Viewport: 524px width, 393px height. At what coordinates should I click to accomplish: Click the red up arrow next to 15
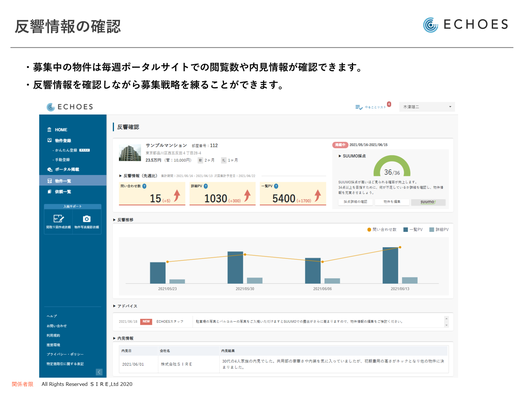[177, 195]
